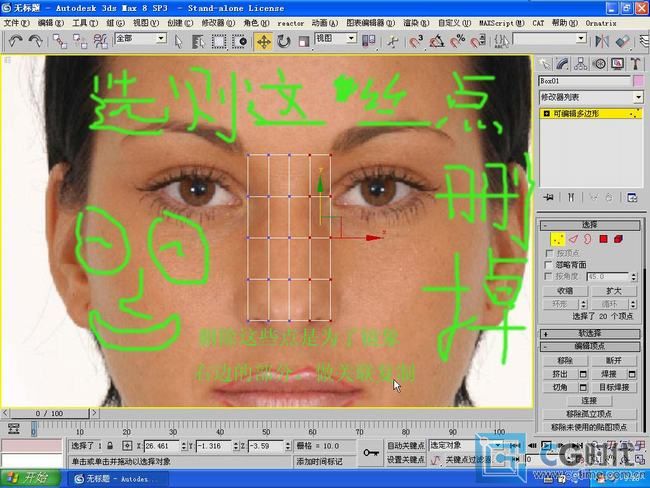Click the Mirror tool icon
650x488 pixels.
point(602,41)
